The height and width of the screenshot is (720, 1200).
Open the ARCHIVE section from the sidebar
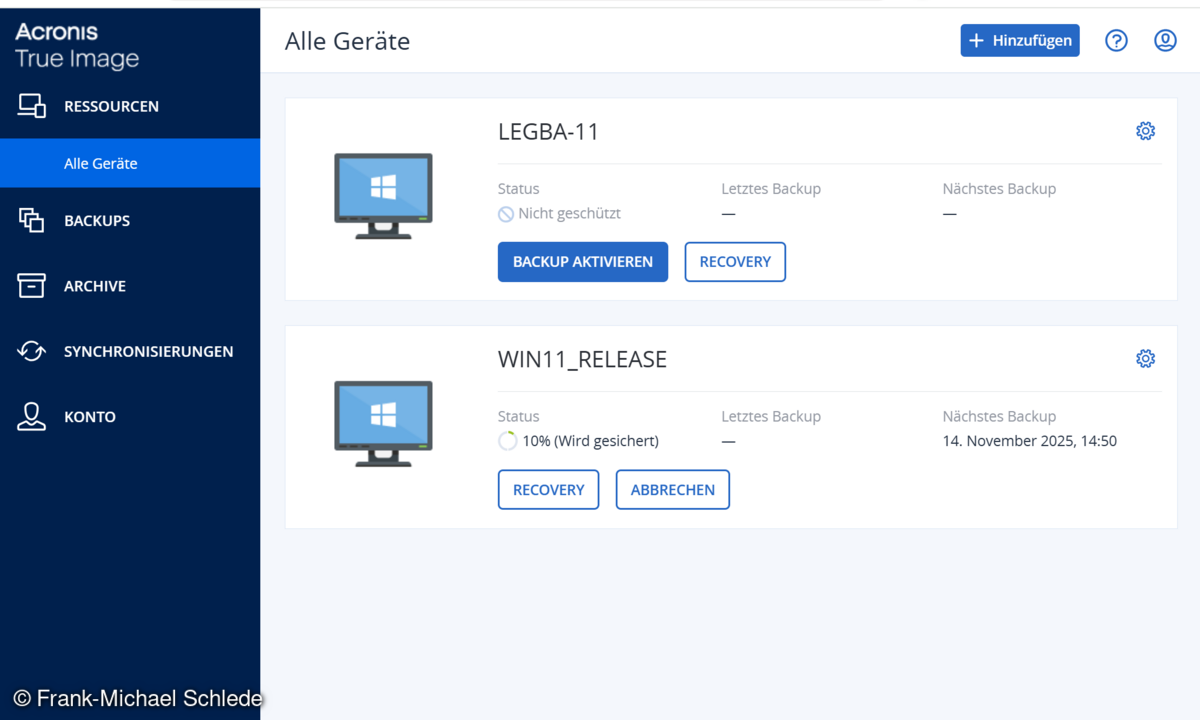point(29,285)
